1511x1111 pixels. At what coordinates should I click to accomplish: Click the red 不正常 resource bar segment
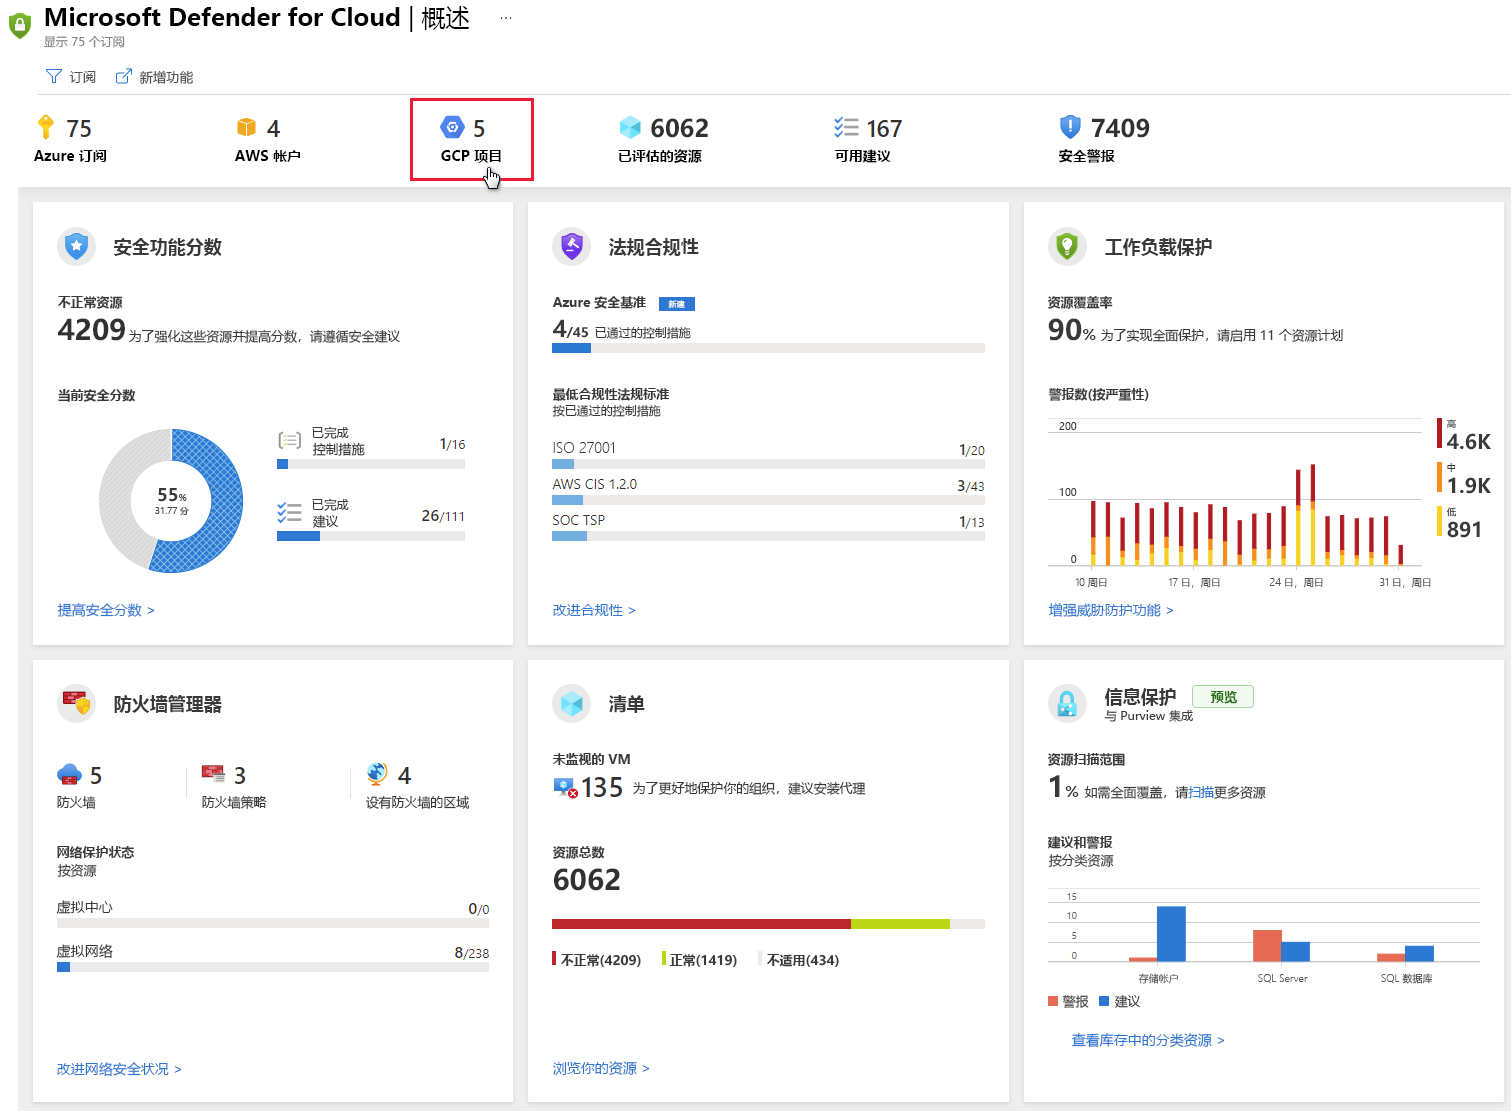click(x=701, y=924)
